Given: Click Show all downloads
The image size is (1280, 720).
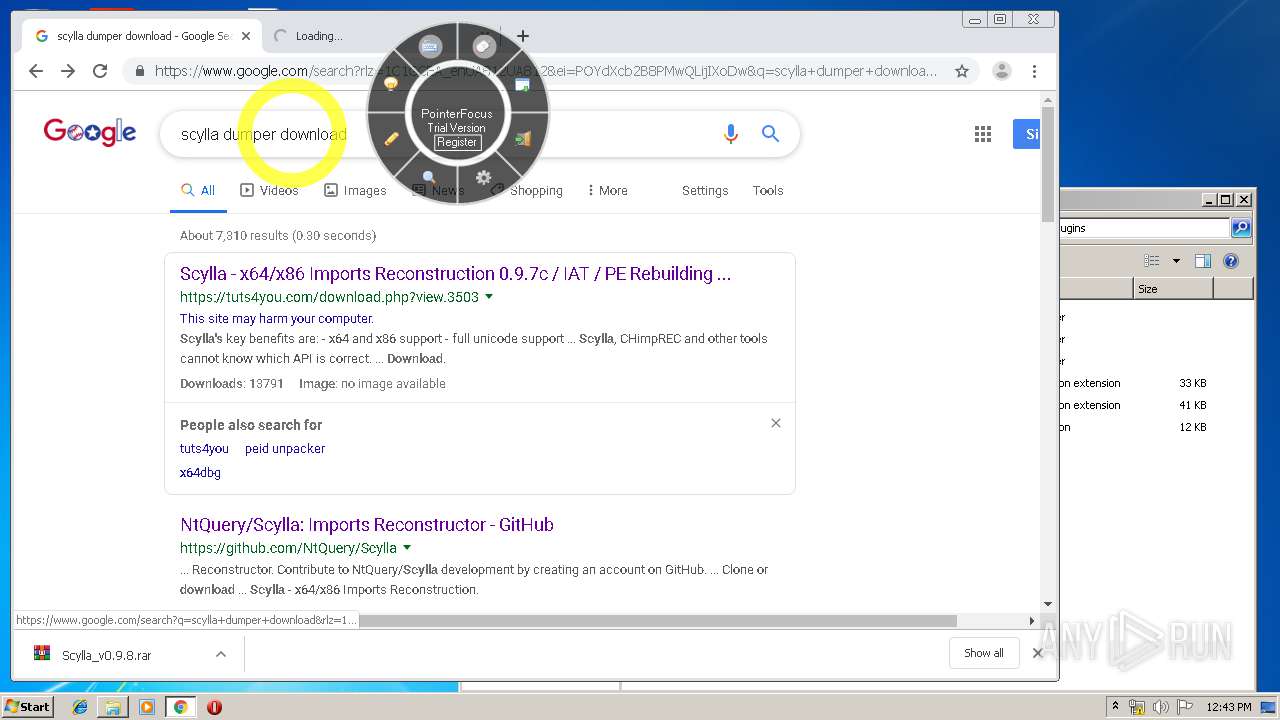Looking at the screenshot, I should 984,653.
